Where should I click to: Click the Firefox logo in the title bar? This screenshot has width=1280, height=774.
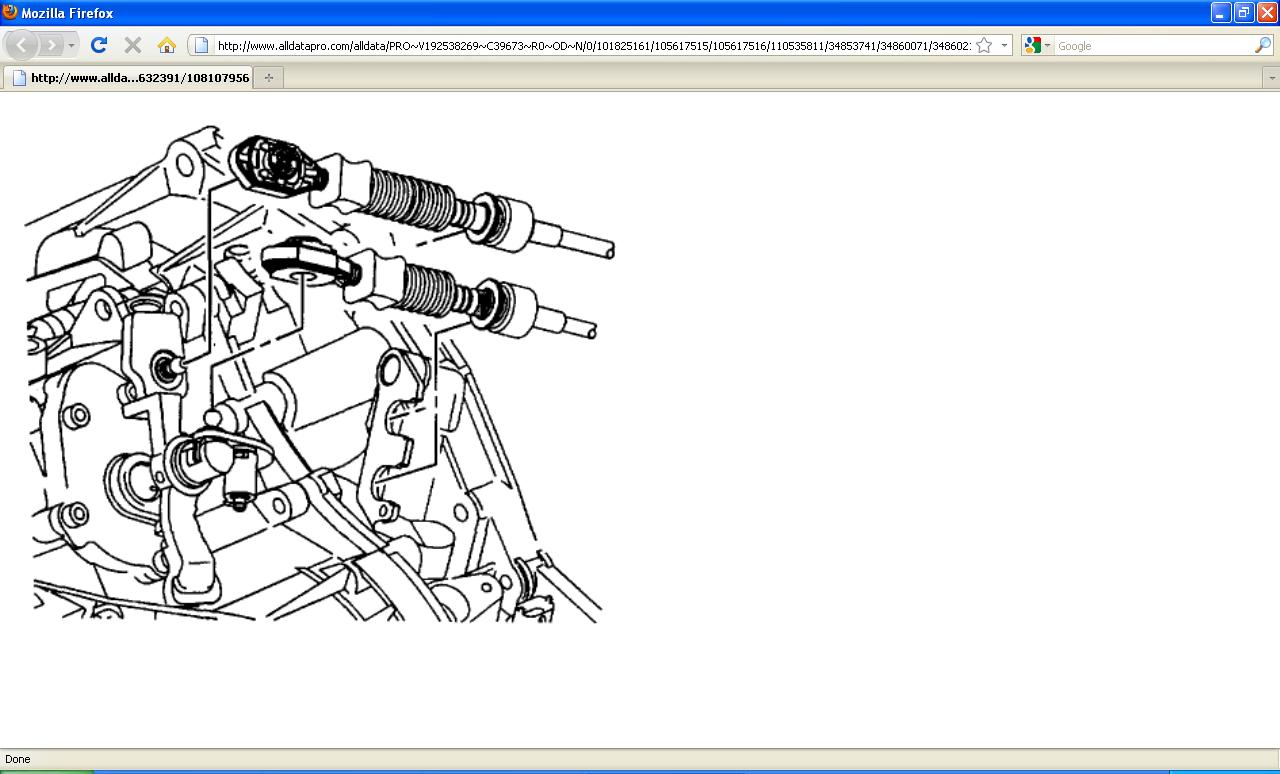click(10, 12)
